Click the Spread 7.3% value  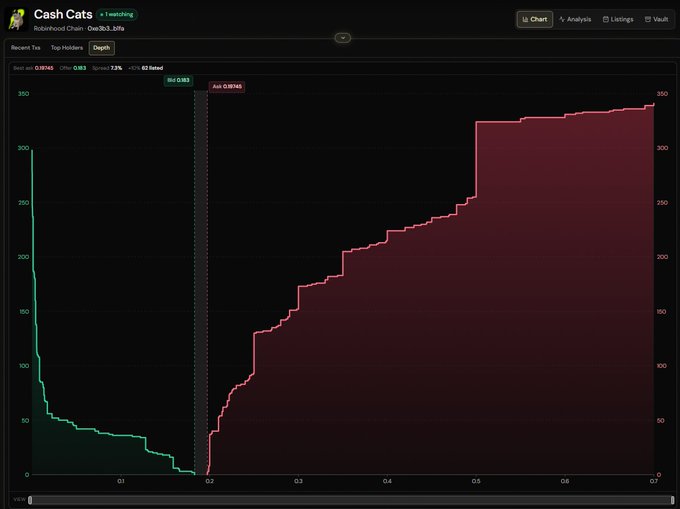116,68
